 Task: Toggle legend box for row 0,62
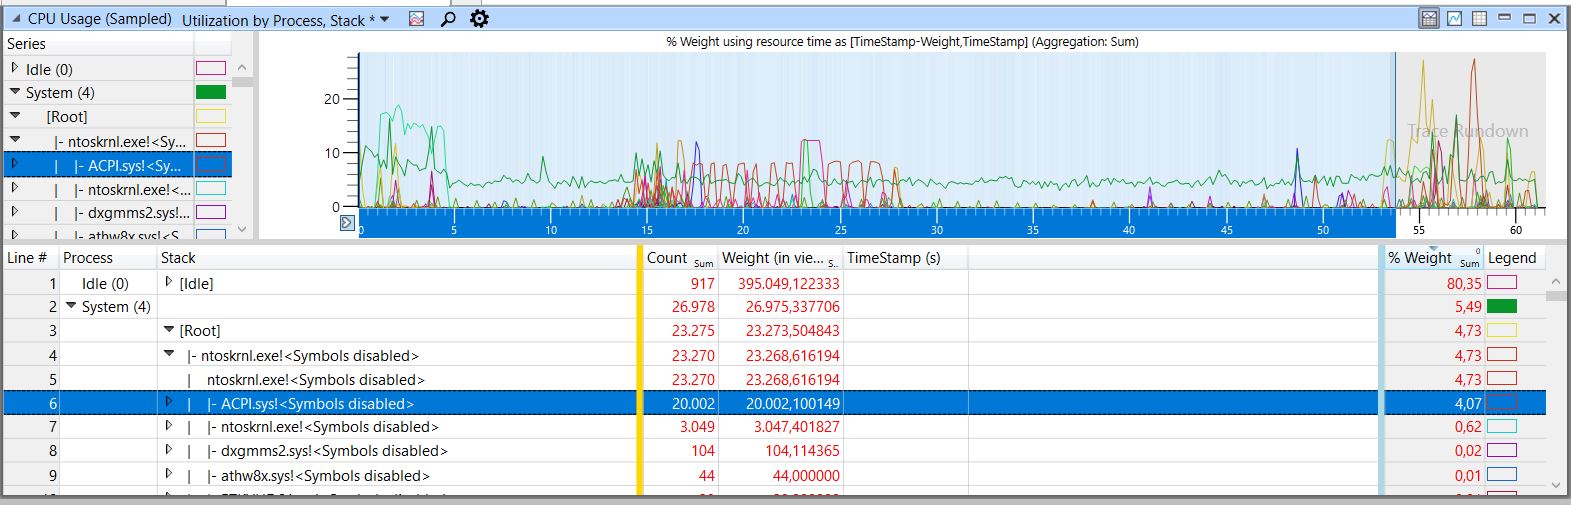pos(1502,427)
